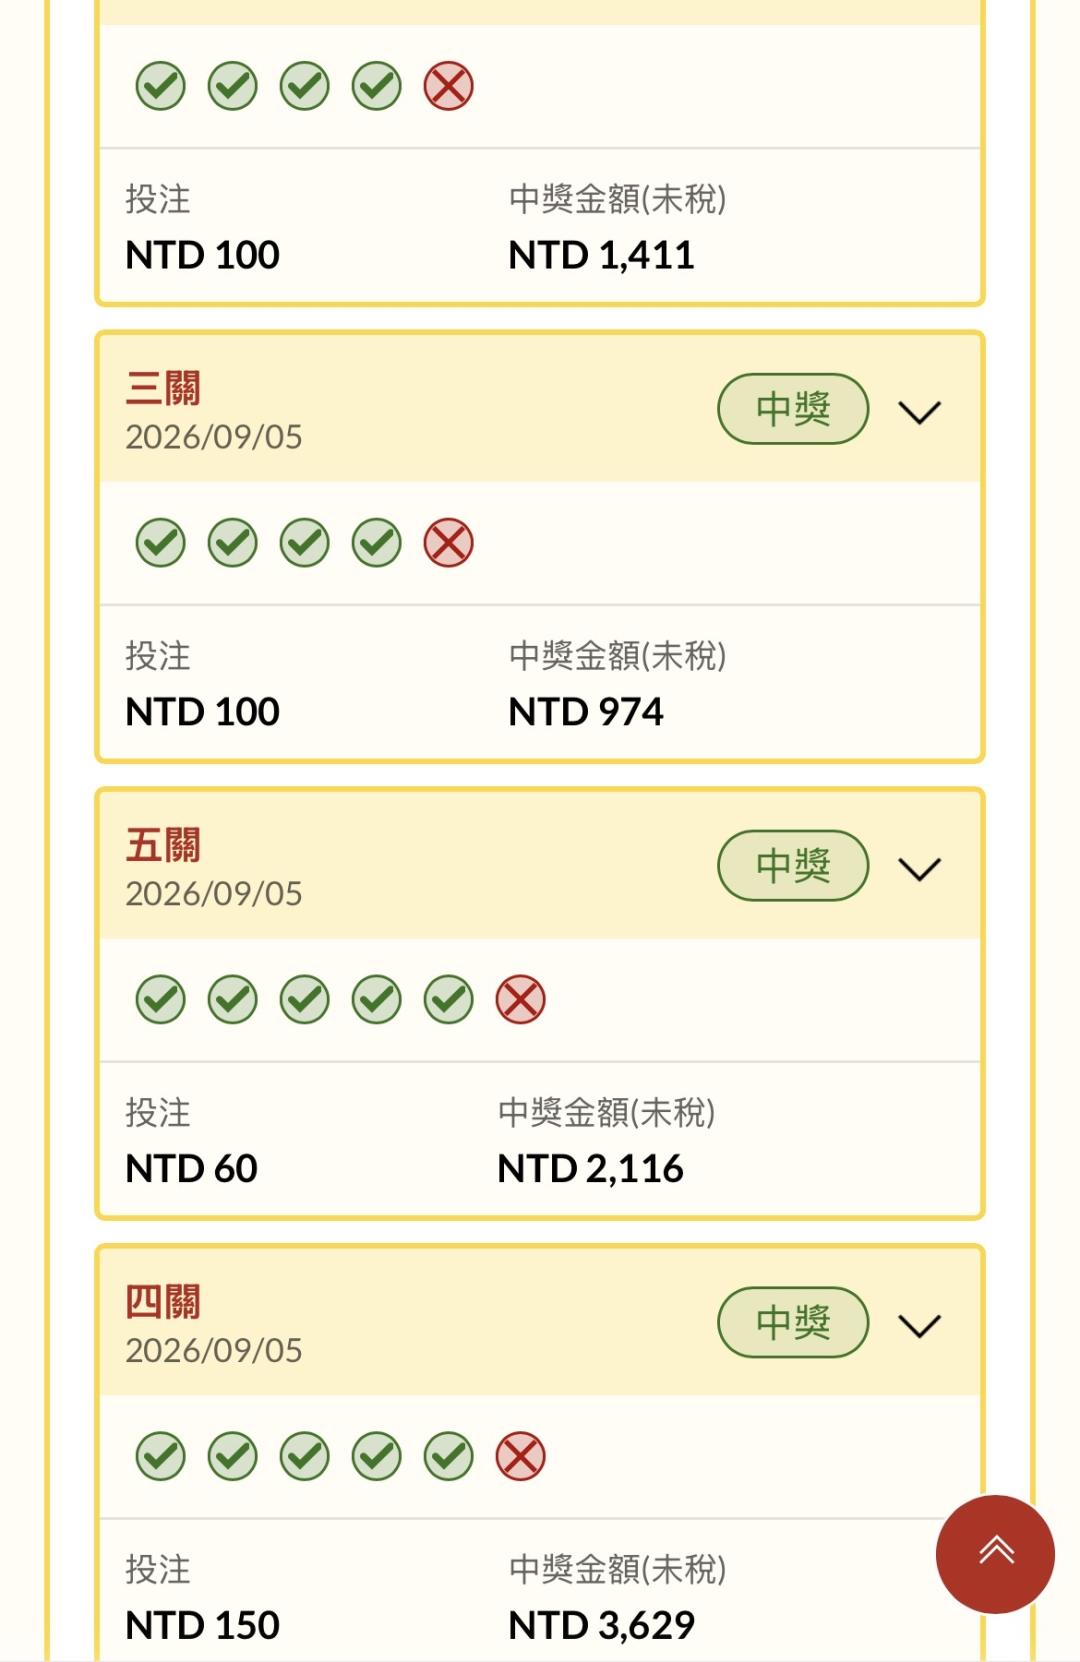
Task: Click the 中獎 badge on 四關 card
Action: pyautogui.click(x=793, y=1322)
